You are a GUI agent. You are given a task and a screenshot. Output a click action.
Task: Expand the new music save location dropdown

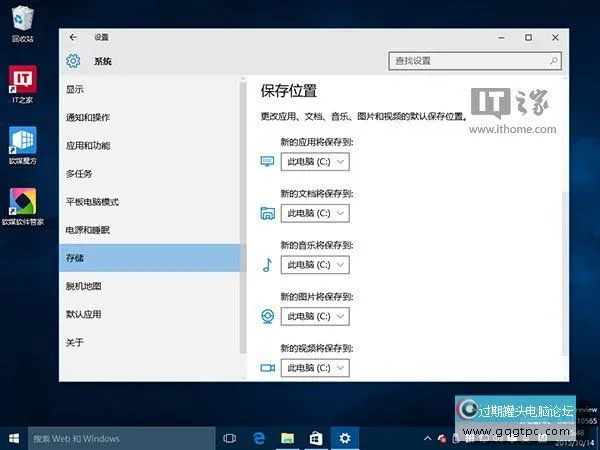[315, 265]
